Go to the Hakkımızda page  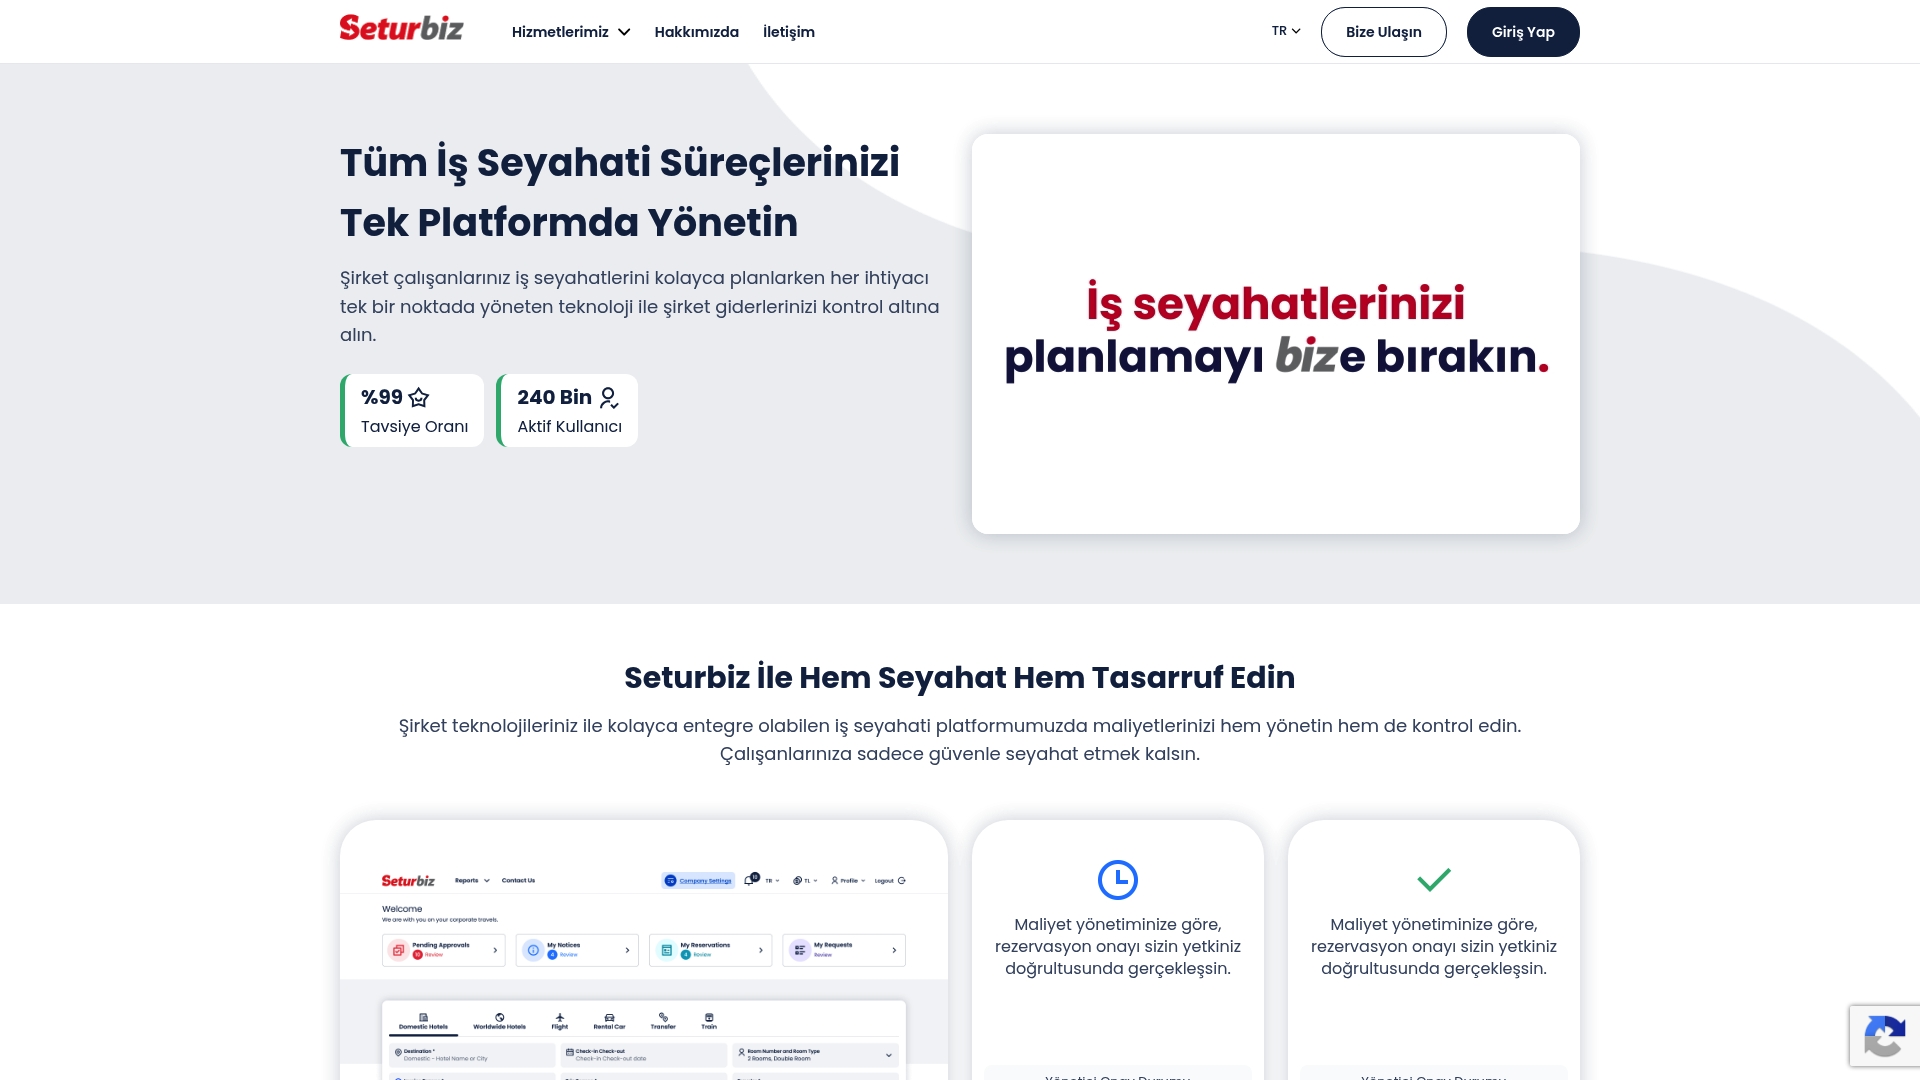click(697, 32)
